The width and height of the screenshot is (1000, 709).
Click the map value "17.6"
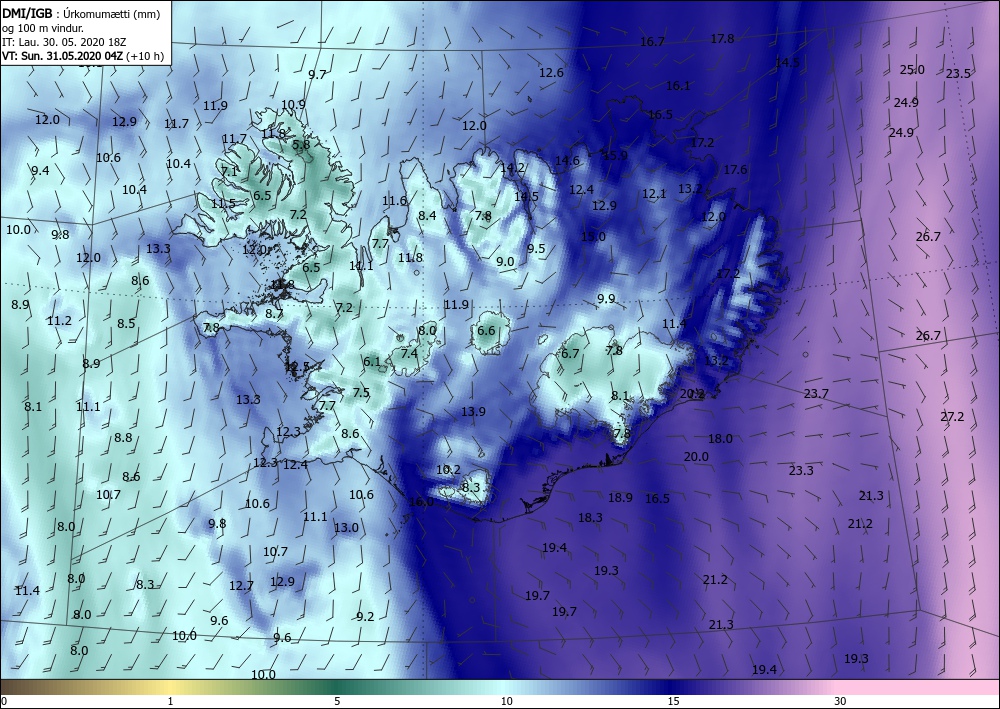[735, 170]
